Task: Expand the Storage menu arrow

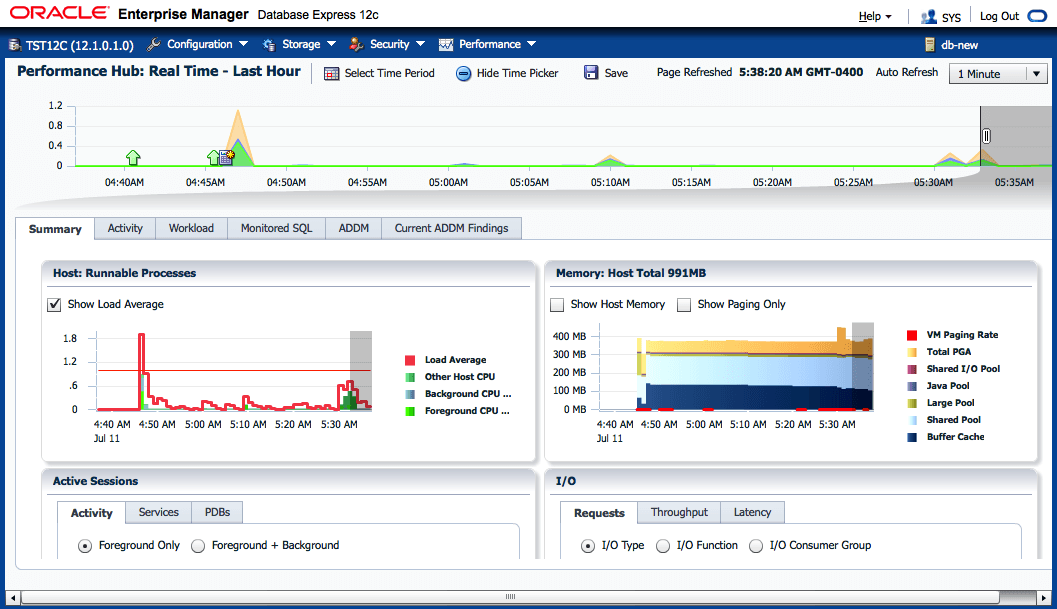Action: tap(331, 44)
